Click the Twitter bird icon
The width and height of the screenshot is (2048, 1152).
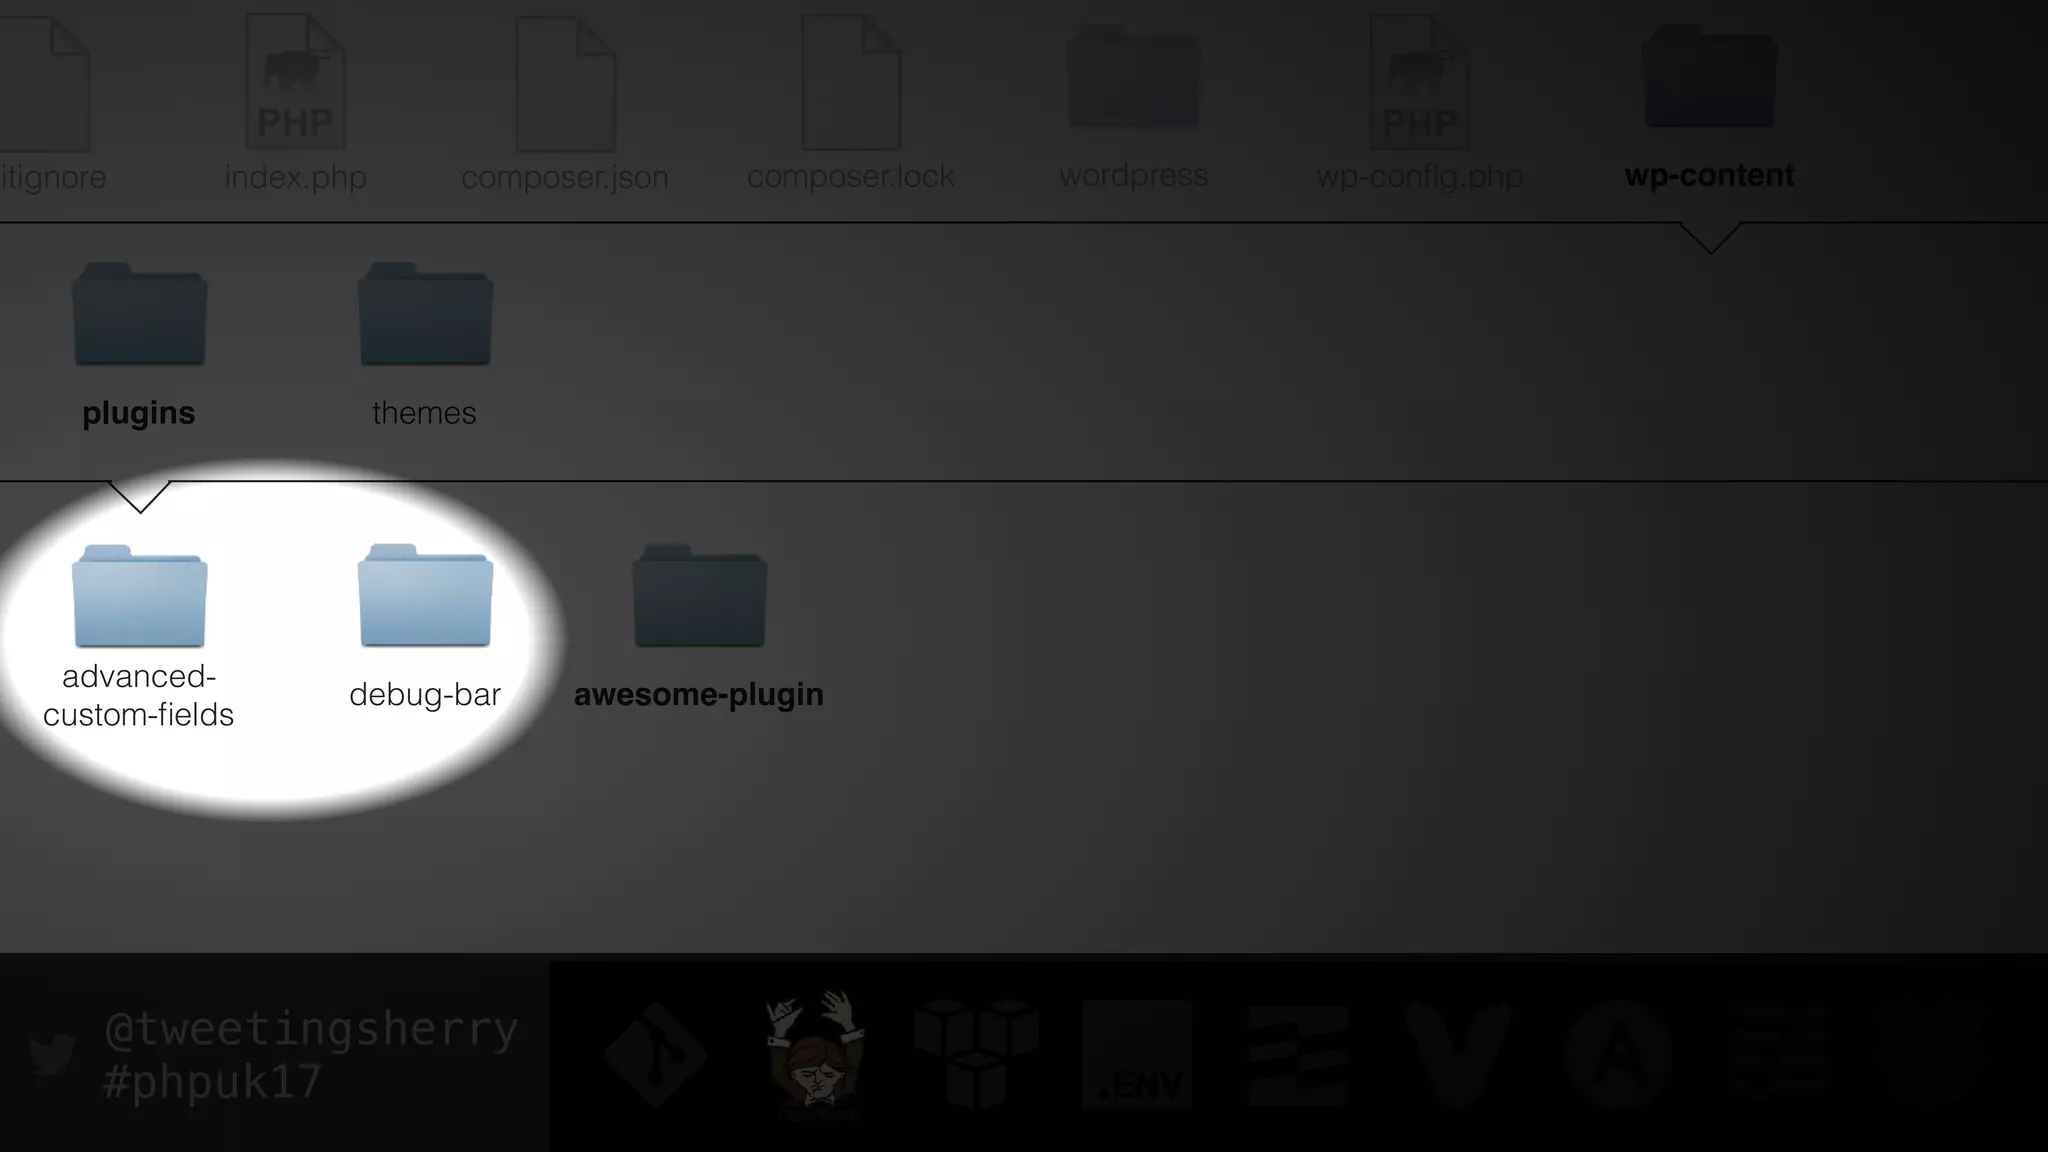coord(52,1054)
